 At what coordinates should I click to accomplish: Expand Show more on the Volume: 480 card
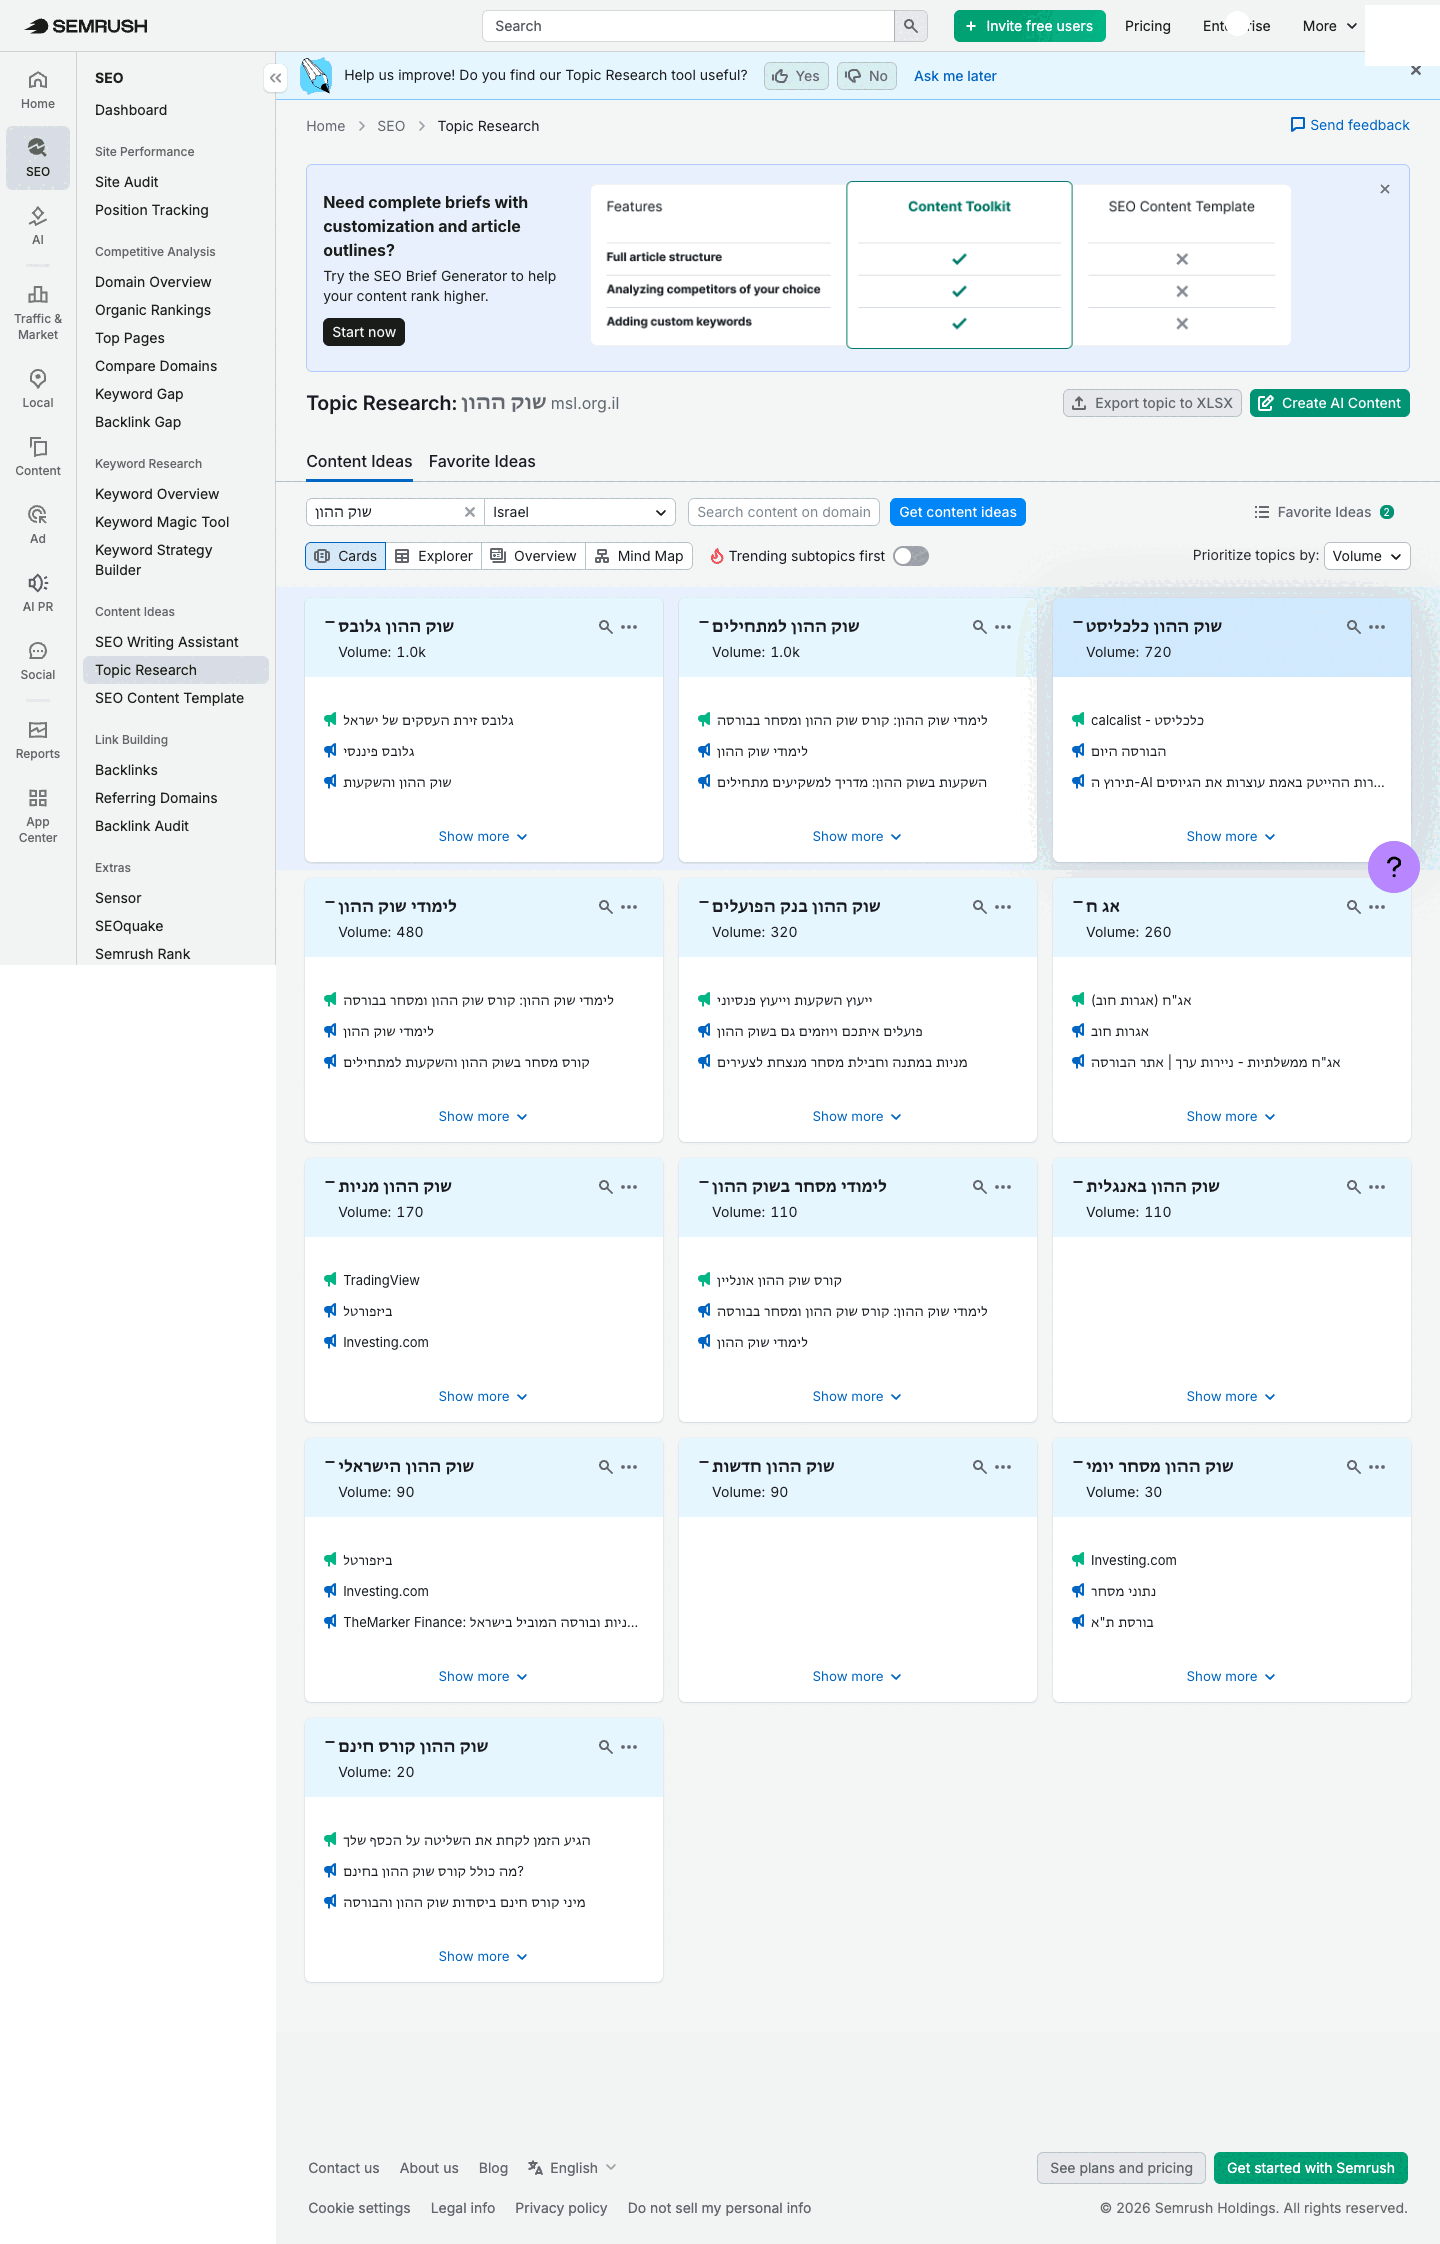pyautogui.click(x=483, y=1117)
